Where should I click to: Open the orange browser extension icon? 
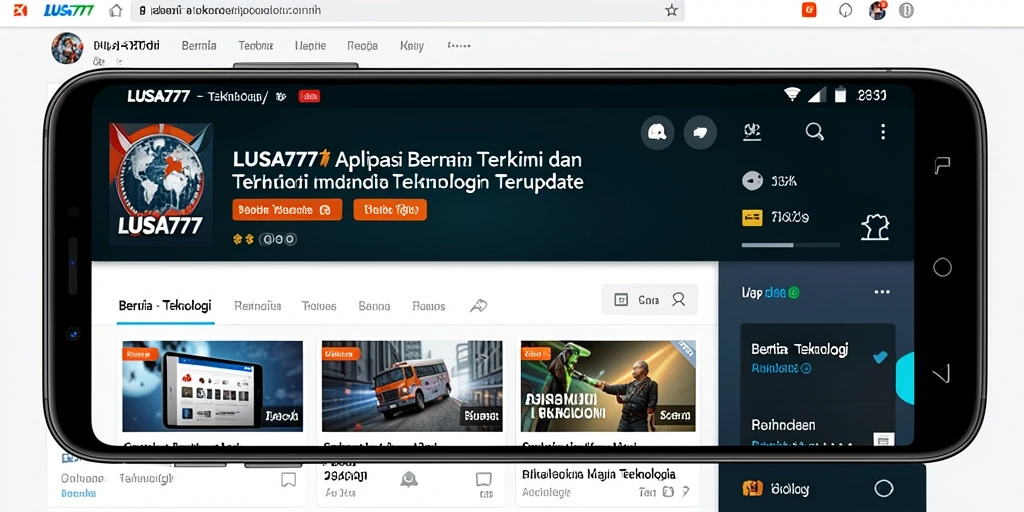[x=809, y=10]
